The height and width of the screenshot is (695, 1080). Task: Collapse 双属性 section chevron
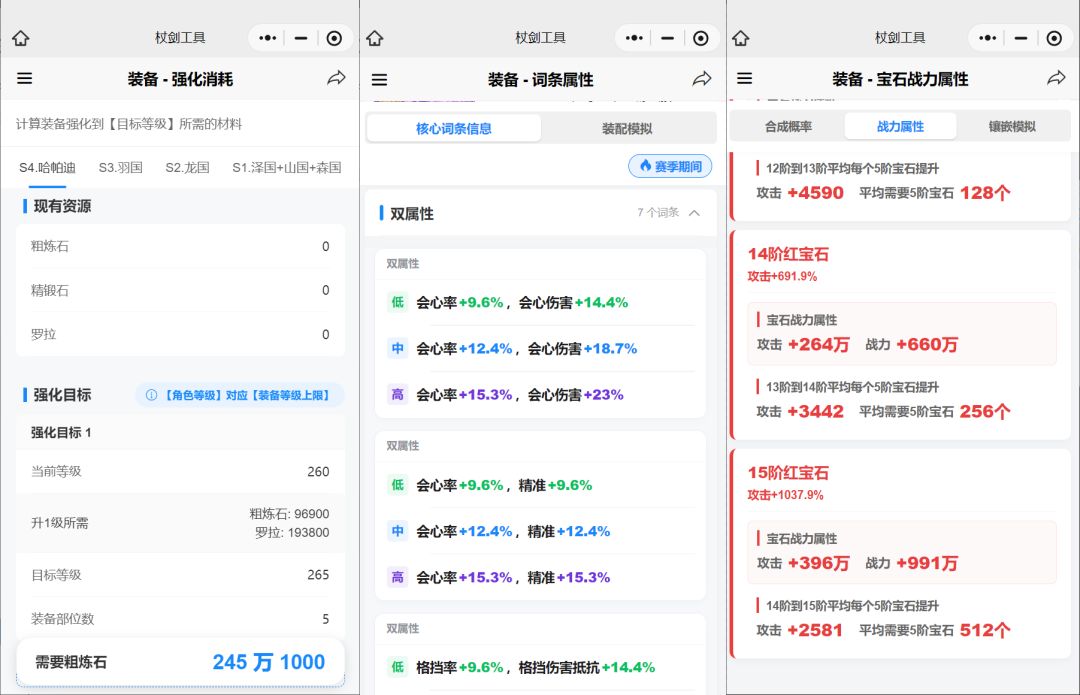694,213
